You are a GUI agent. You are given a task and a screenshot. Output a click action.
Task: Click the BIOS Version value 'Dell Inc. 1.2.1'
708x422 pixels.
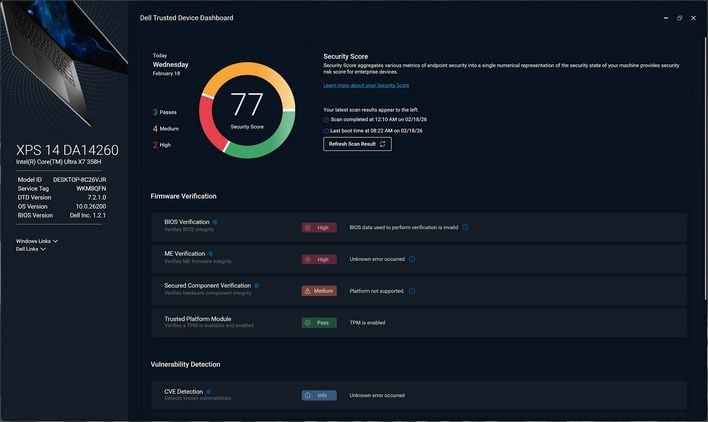[88, 215]
